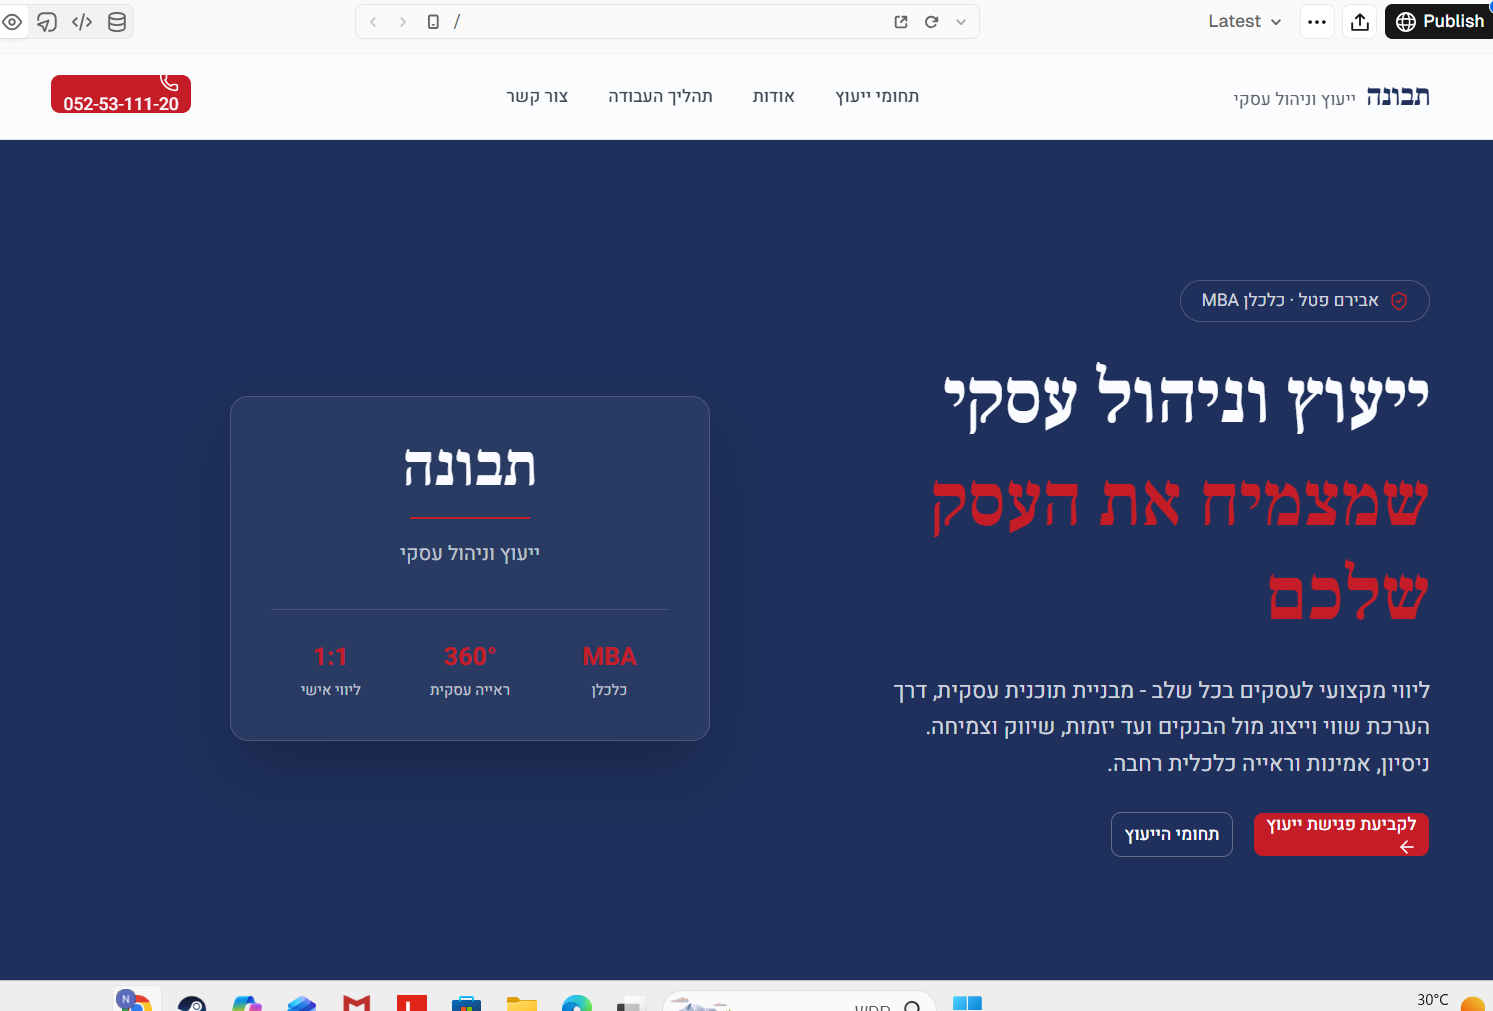Open the צור קשר nav link
This screenshot has width=1493, height=1011.
point(537,96)
